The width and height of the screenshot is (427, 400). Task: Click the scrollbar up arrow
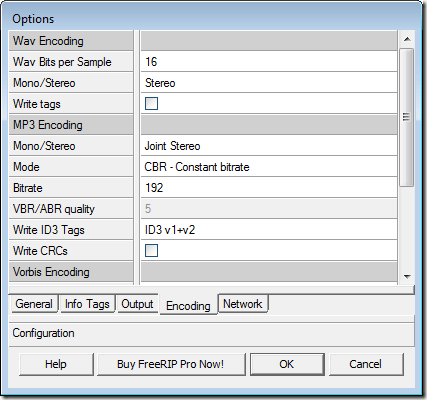pos(407,39)
